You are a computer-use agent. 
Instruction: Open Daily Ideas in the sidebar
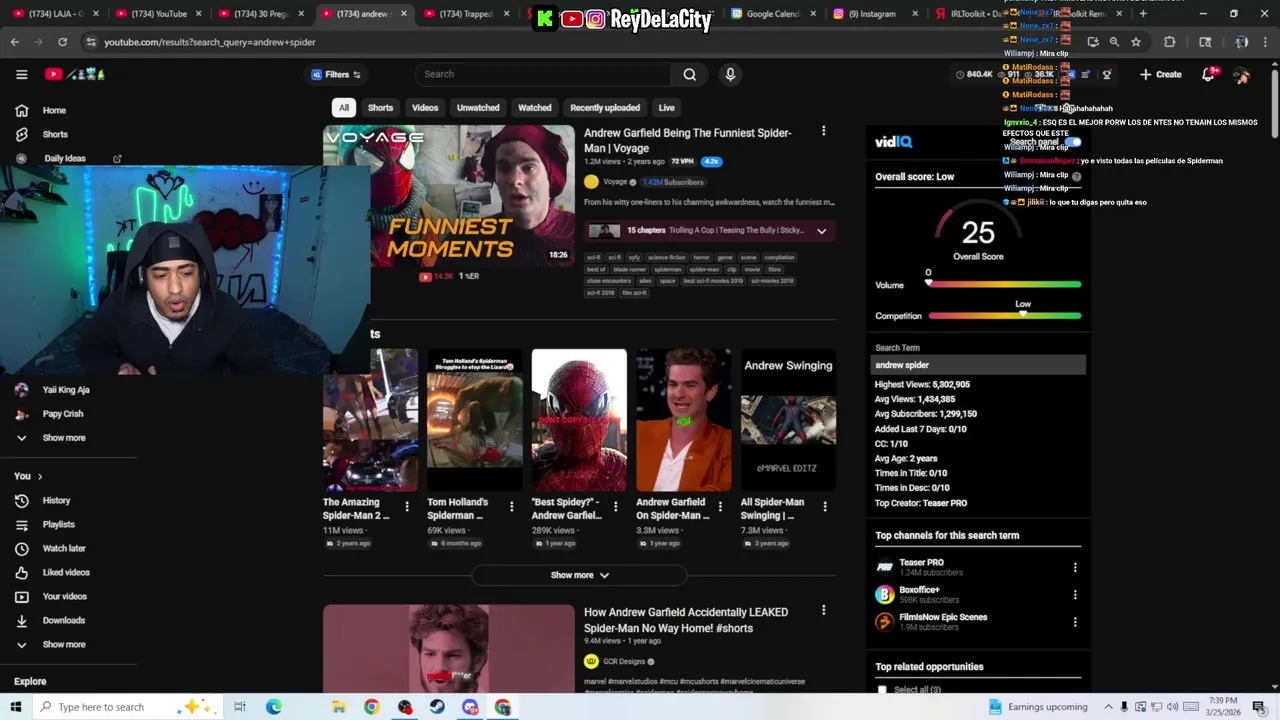coord(65,158)
